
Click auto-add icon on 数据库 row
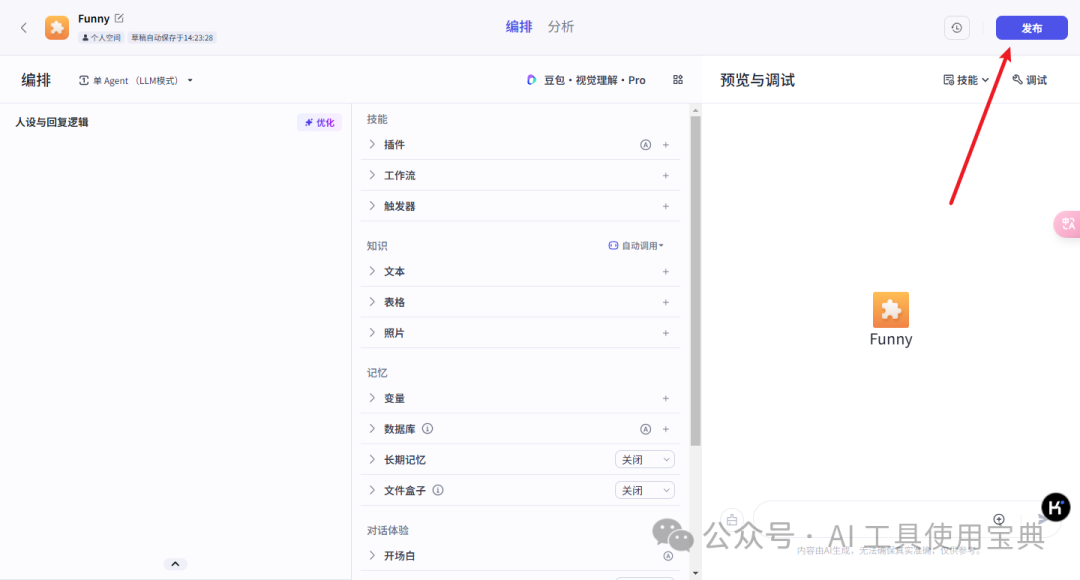pyautogui.click(x=645, y=429)
